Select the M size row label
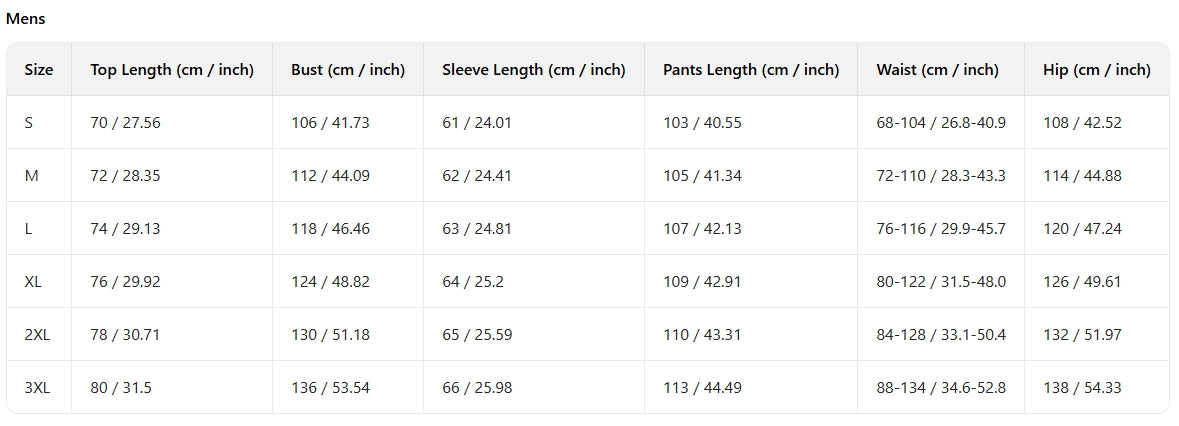1179x426 pixels. [31, 176]
